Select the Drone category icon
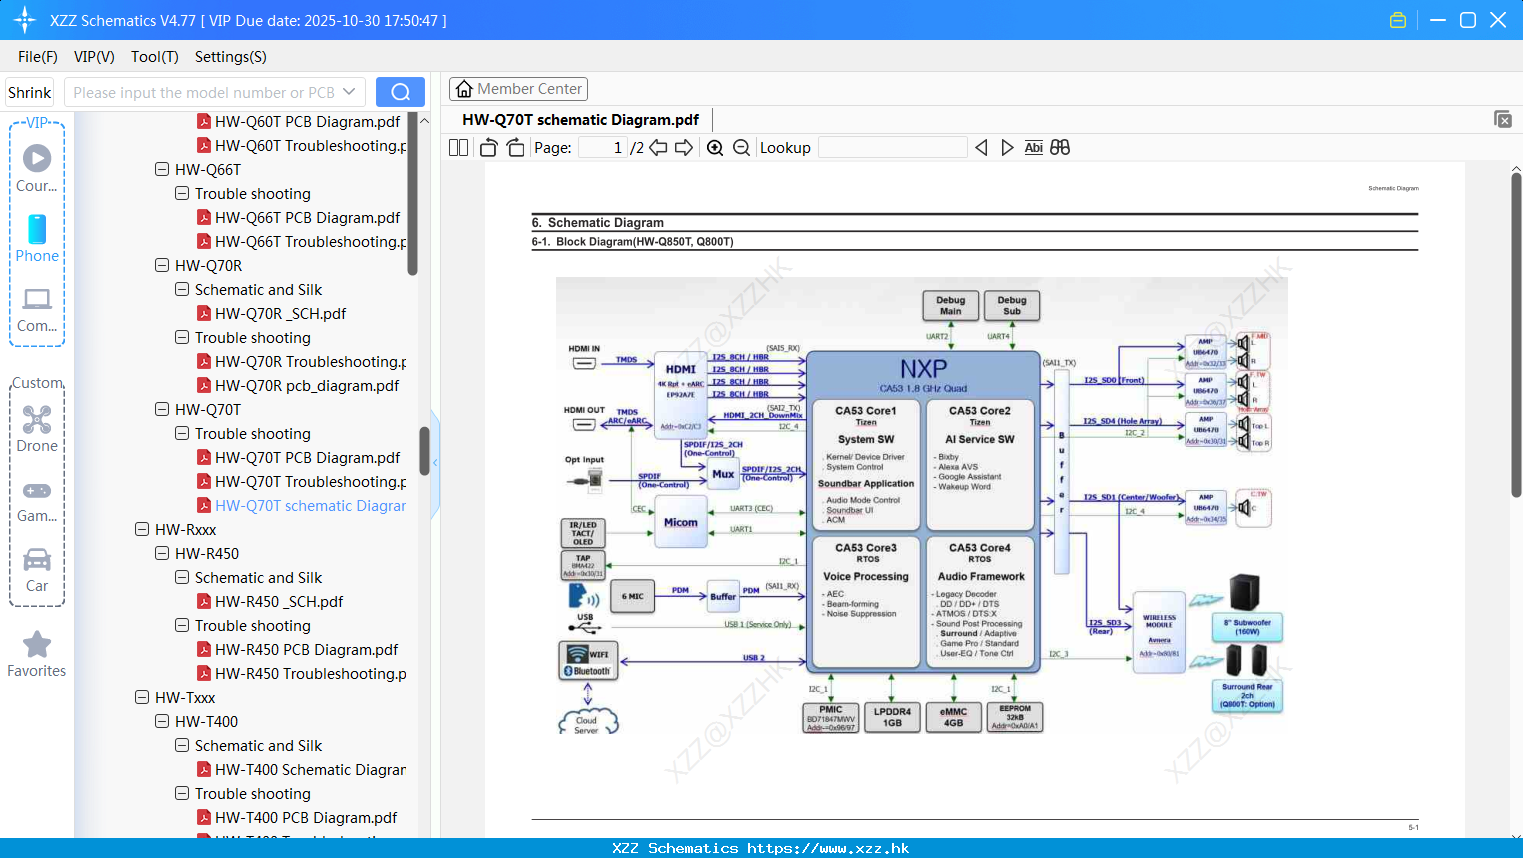 [37, 428]
